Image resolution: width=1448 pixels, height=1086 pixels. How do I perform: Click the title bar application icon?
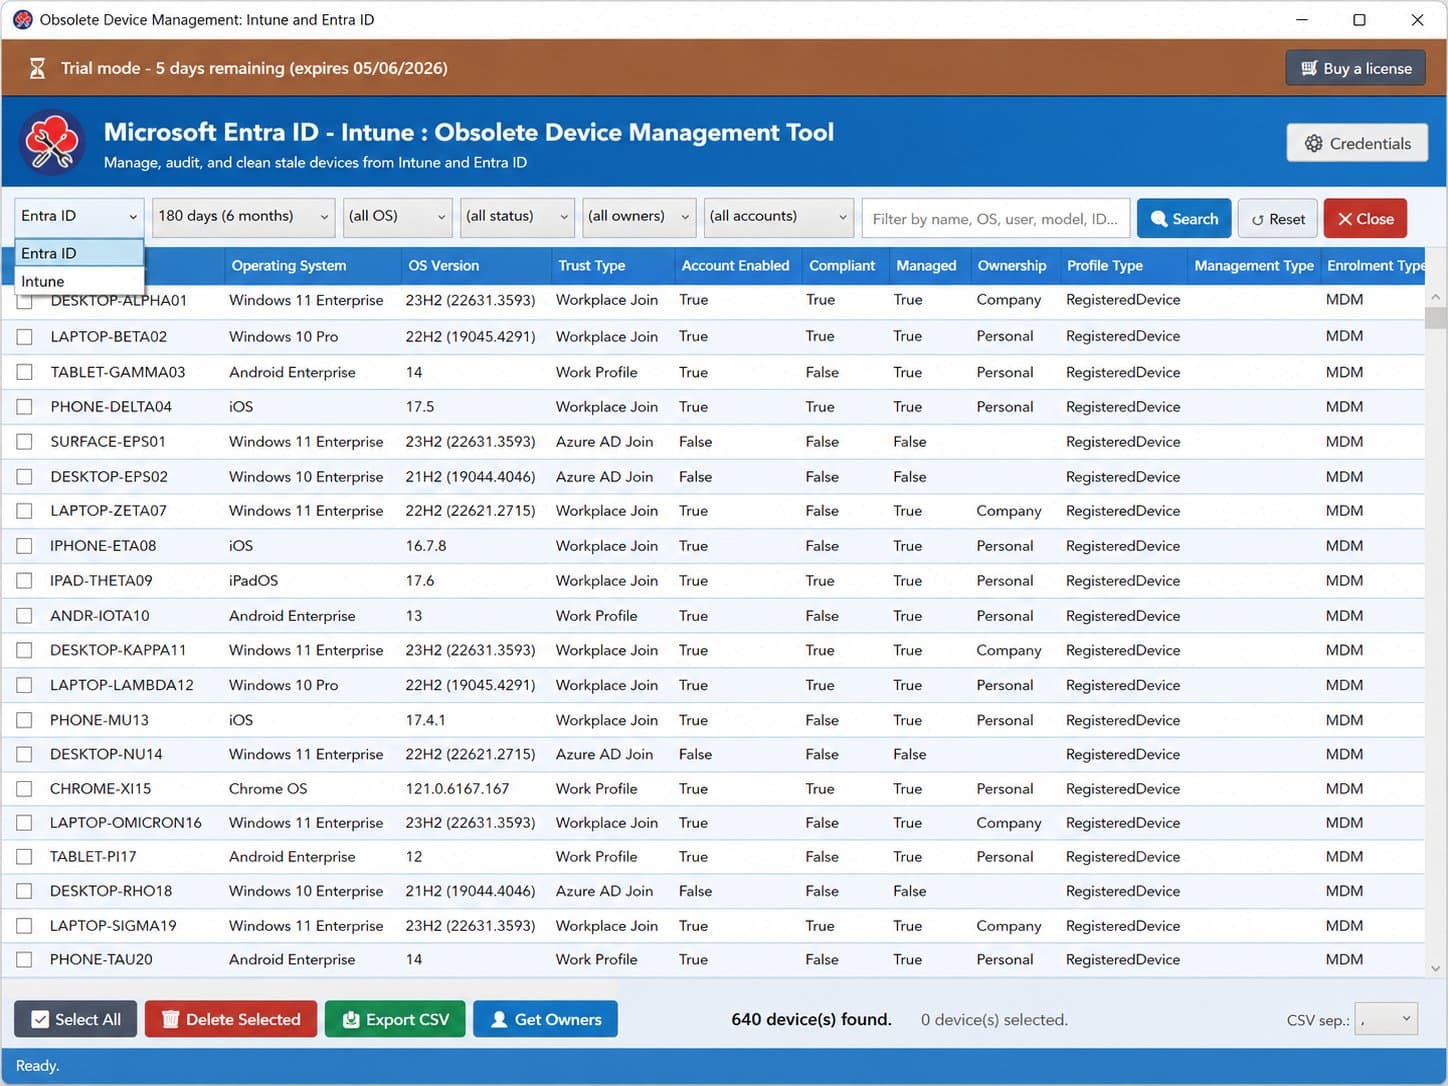point(22,20)
